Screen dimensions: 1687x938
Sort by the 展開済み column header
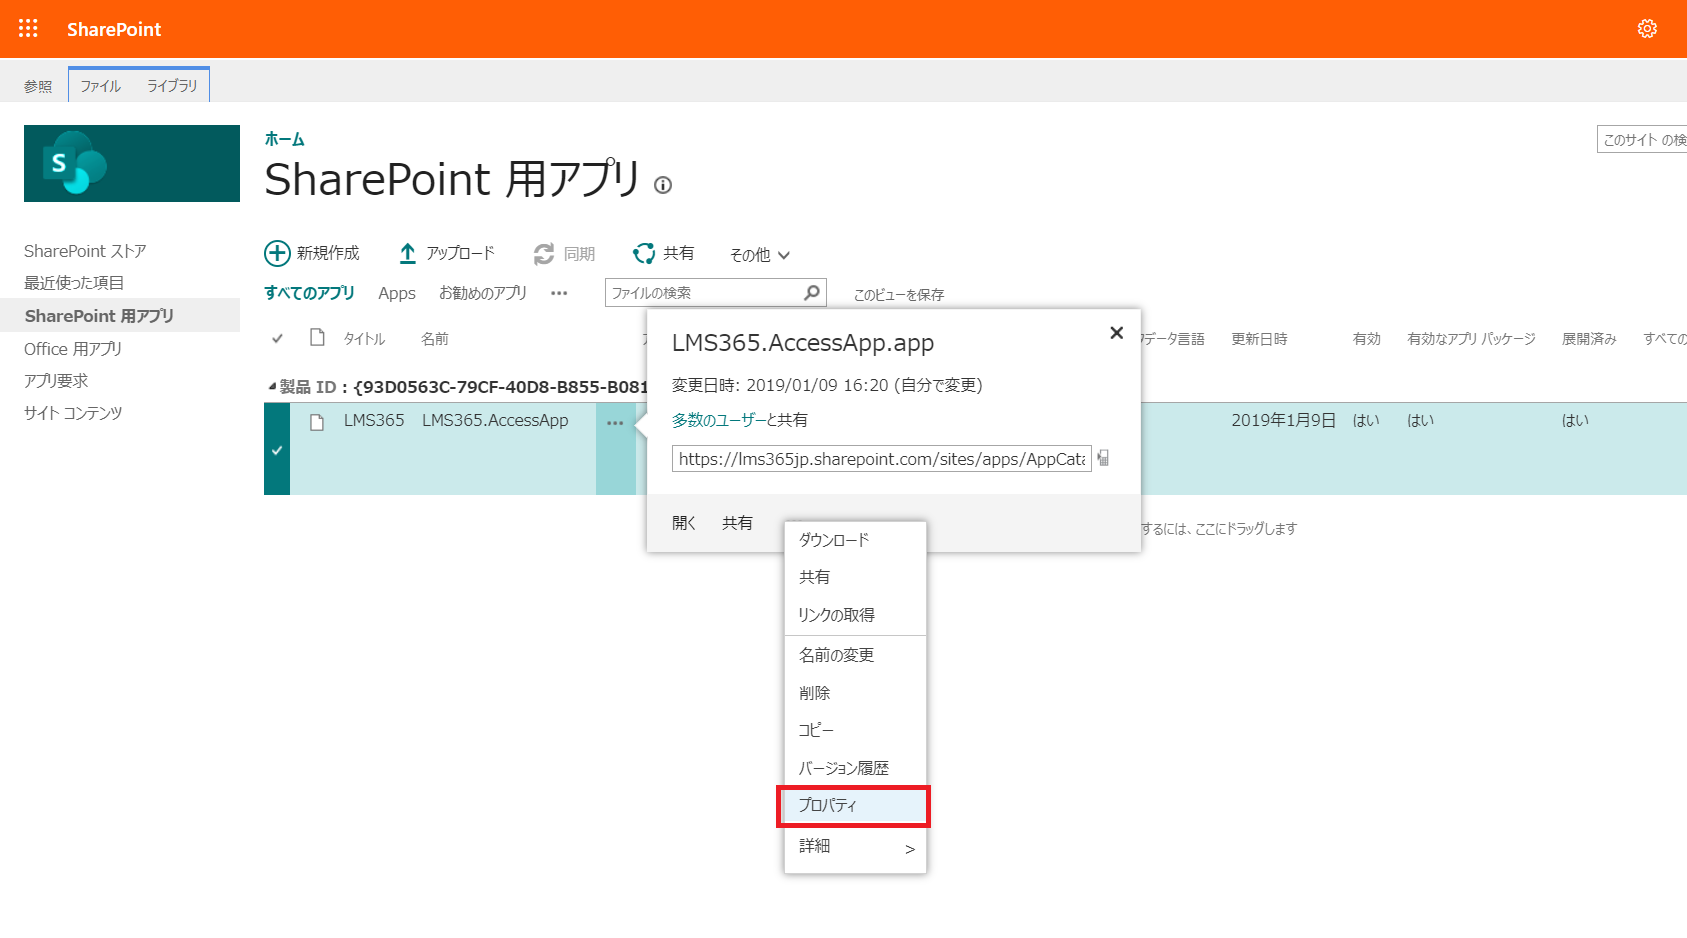(1589, 339)
